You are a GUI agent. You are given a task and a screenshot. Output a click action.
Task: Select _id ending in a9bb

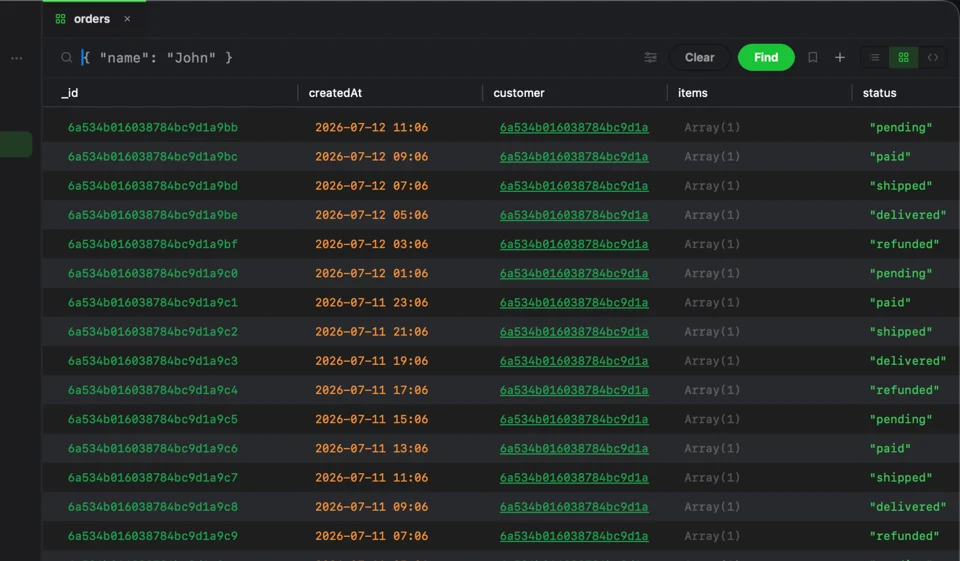[152, 127]
